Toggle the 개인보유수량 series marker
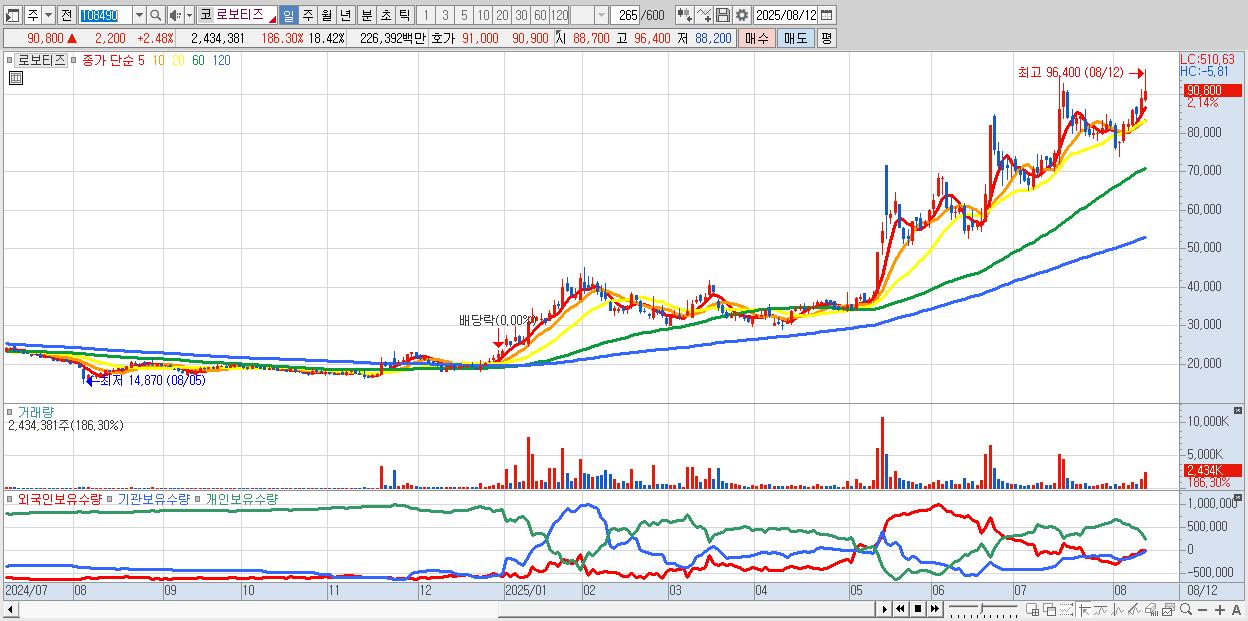Screen dimensions: 1248x621 click(197, 499)
